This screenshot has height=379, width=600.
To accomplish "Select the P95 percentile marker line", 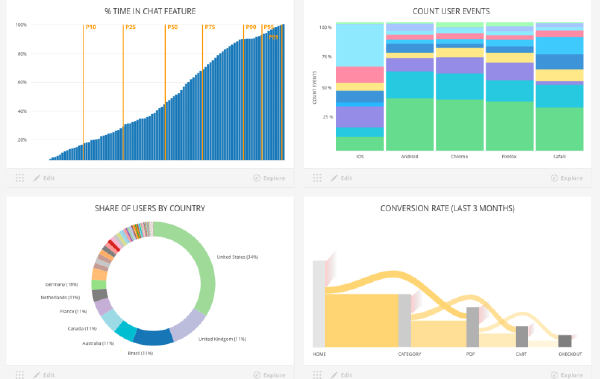I will (262, 92).
